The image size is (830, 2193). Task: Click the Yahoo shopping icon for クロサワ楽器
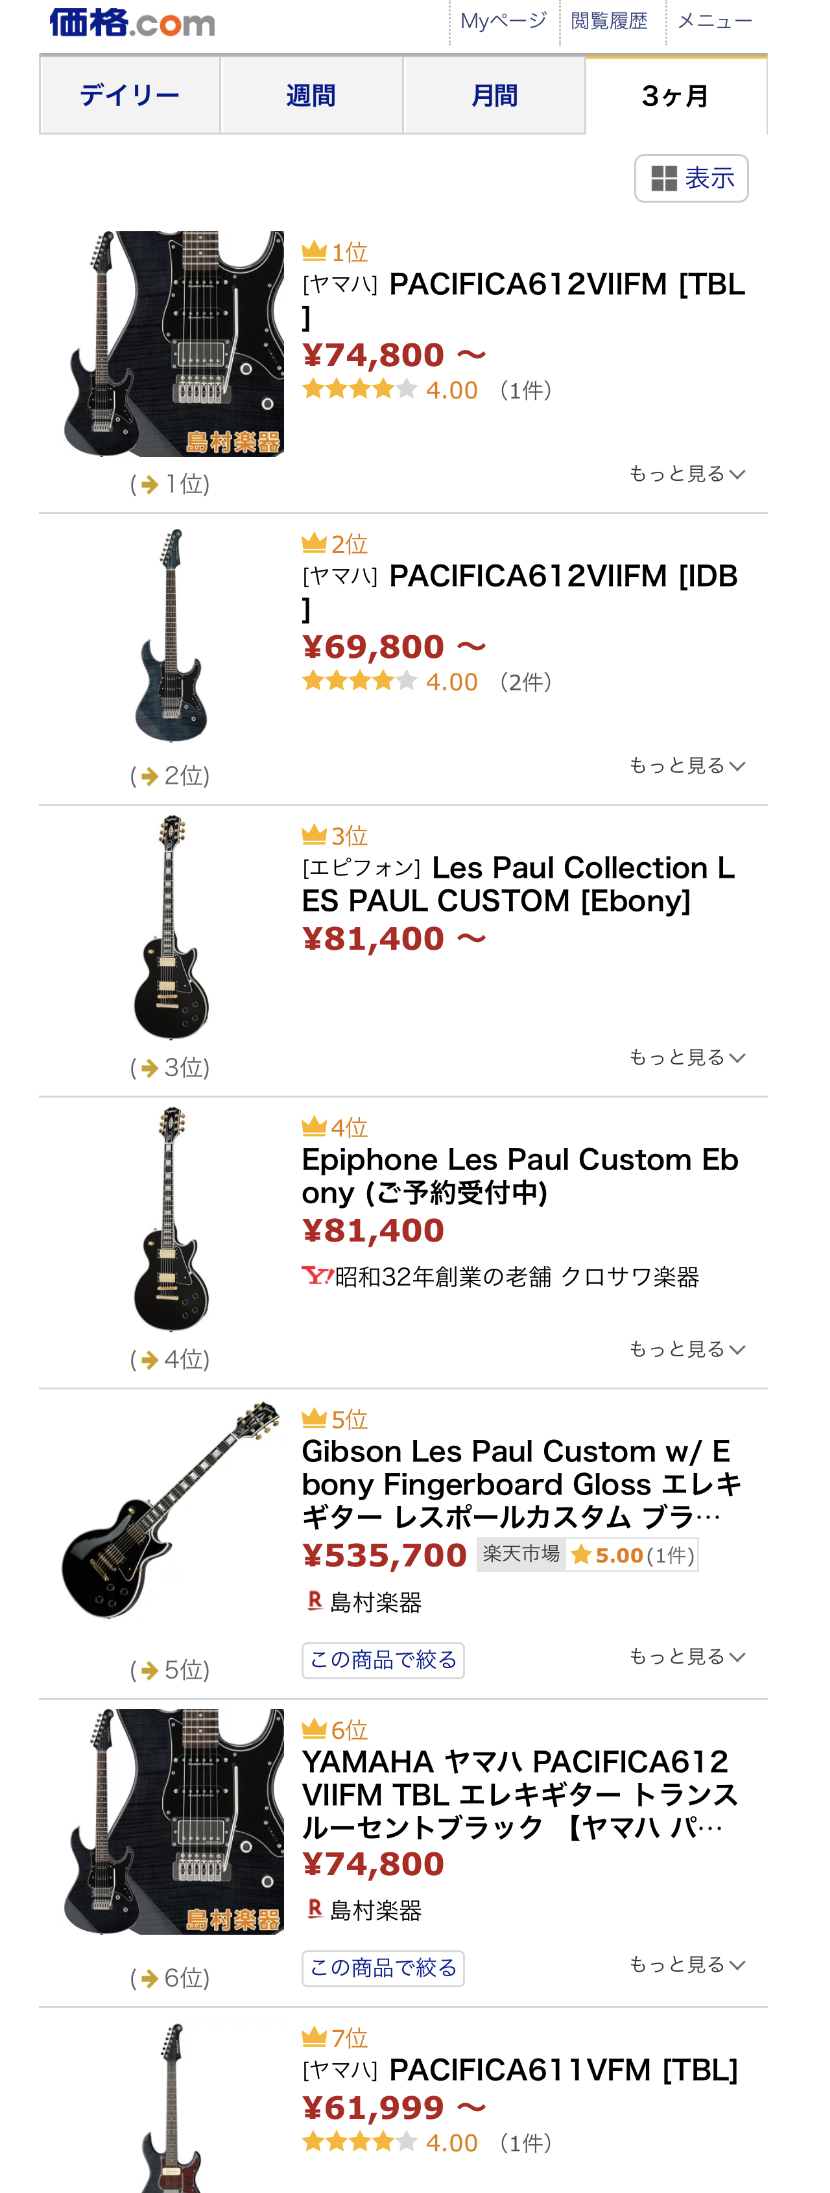[x=316, y=1276]
